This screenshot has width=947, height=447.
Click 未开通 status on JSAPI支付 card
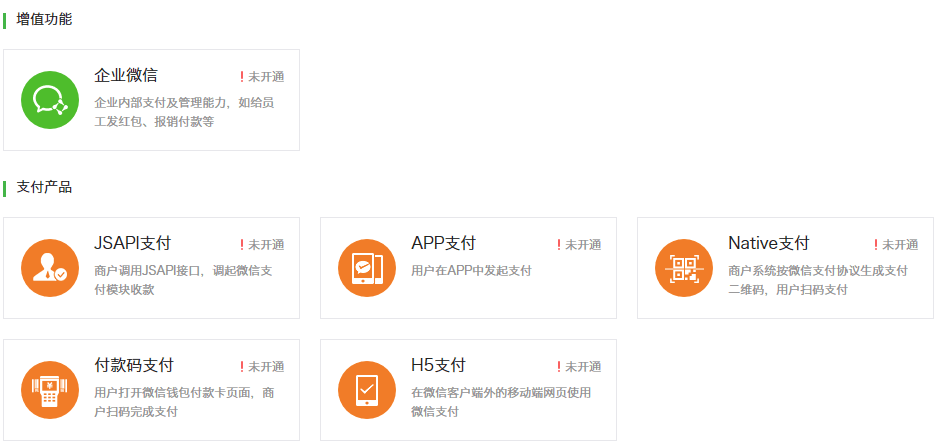pyautogui.click(x=262, y=245)
